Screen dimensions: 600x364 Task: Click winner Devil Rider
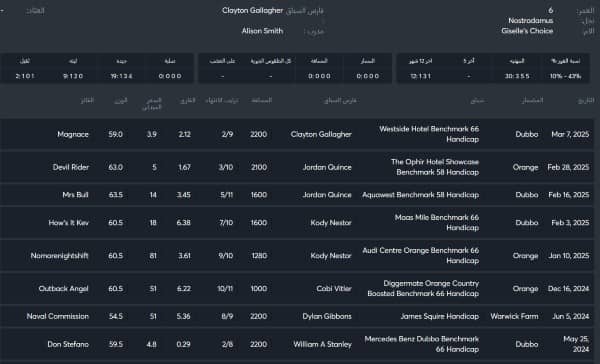pyautogui.click(x=71, y=167)
